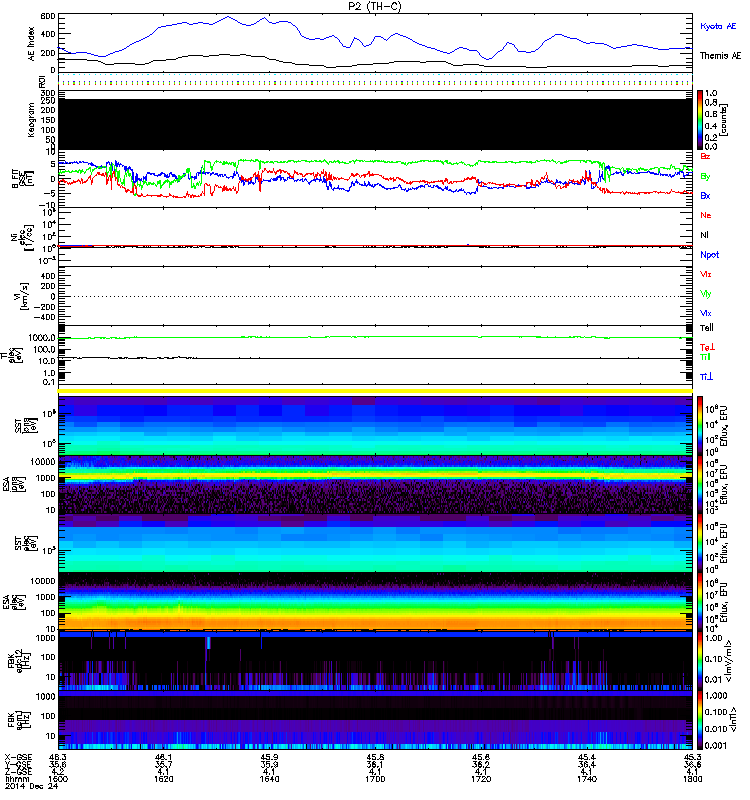This screenshot has height=800, width=750.
Task: Click the <|mV/m|> color bar unit label
Action: click(x=731, y=662)
